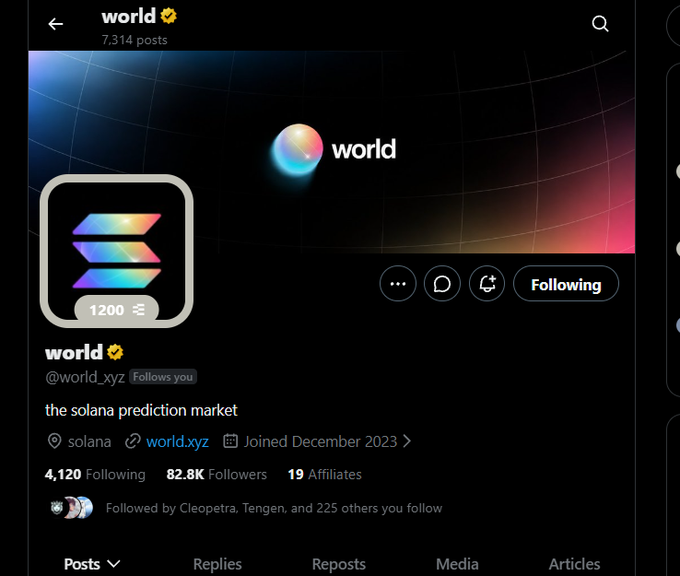Expand the chevron after Joined December 2023
This screenshot has width=680, height=576.
click(407, 442)
